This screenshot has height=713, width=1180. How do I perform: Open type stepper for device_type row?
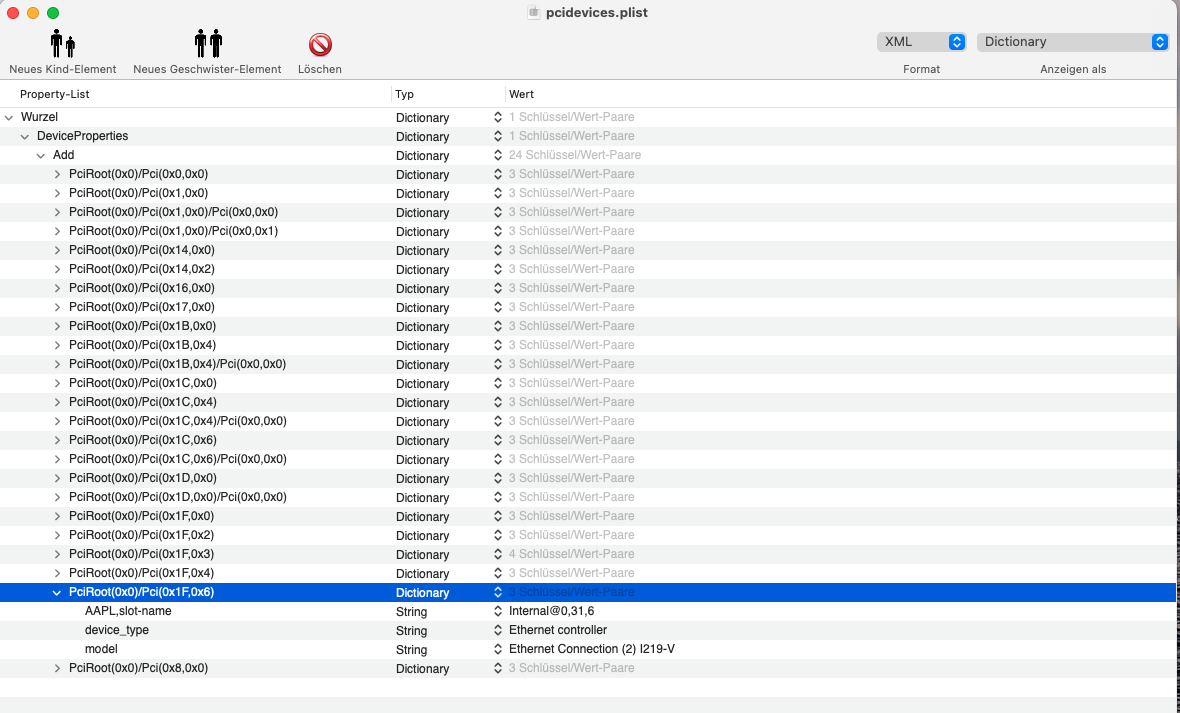tap(497, 630)
